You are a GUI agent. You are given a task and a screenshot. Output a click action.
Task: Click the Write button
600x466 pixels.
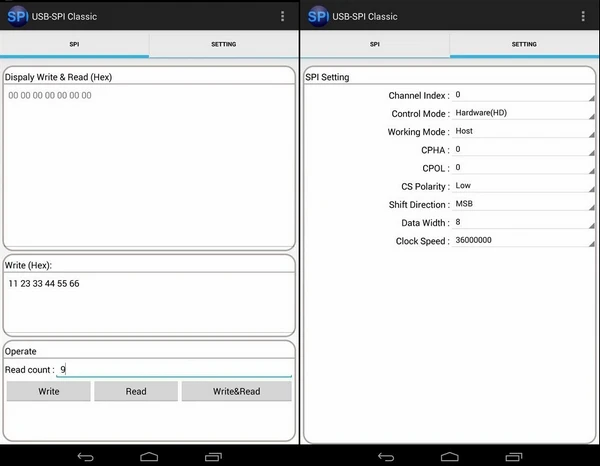pos(49,391)
